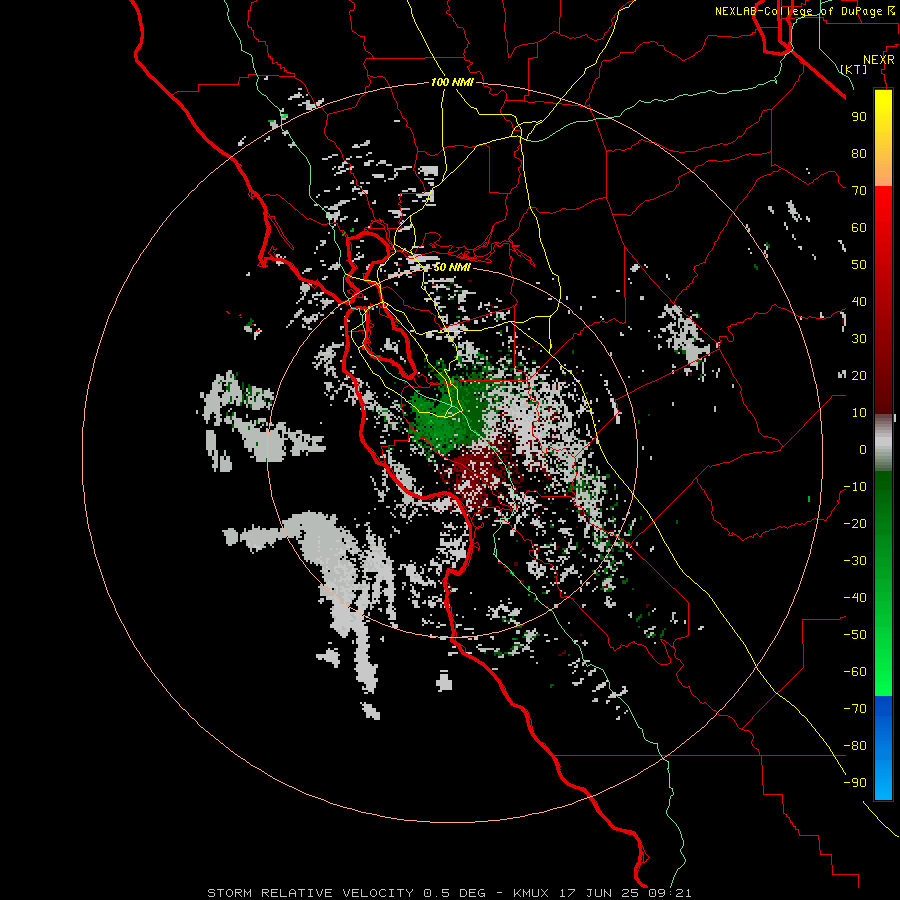The height and width of the screenshot is (900, 900).
Task: Click the blue segment of the color bar
Action: [883, 747]
